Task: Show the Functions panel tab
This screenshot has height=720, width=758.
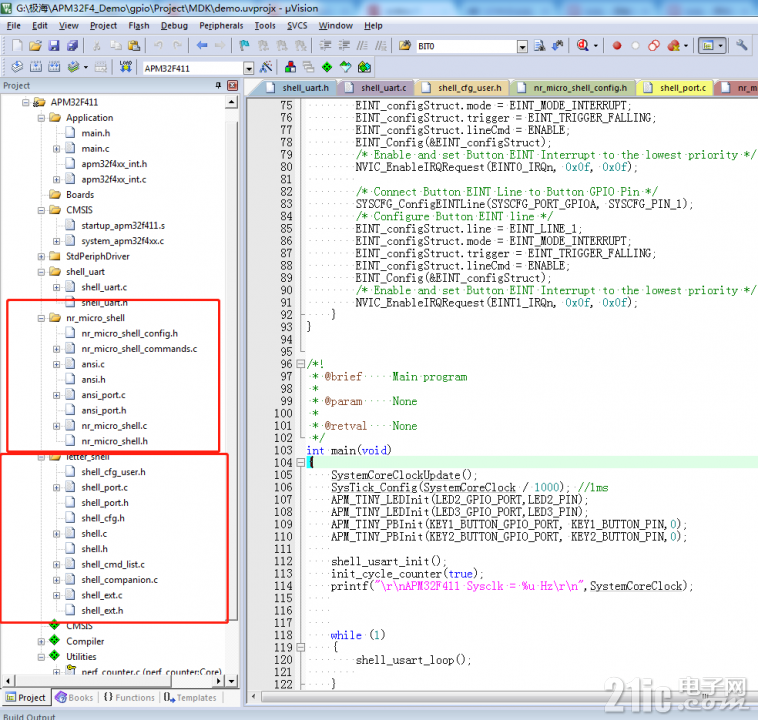Action: pyautogui.click(x=129, y=697)
